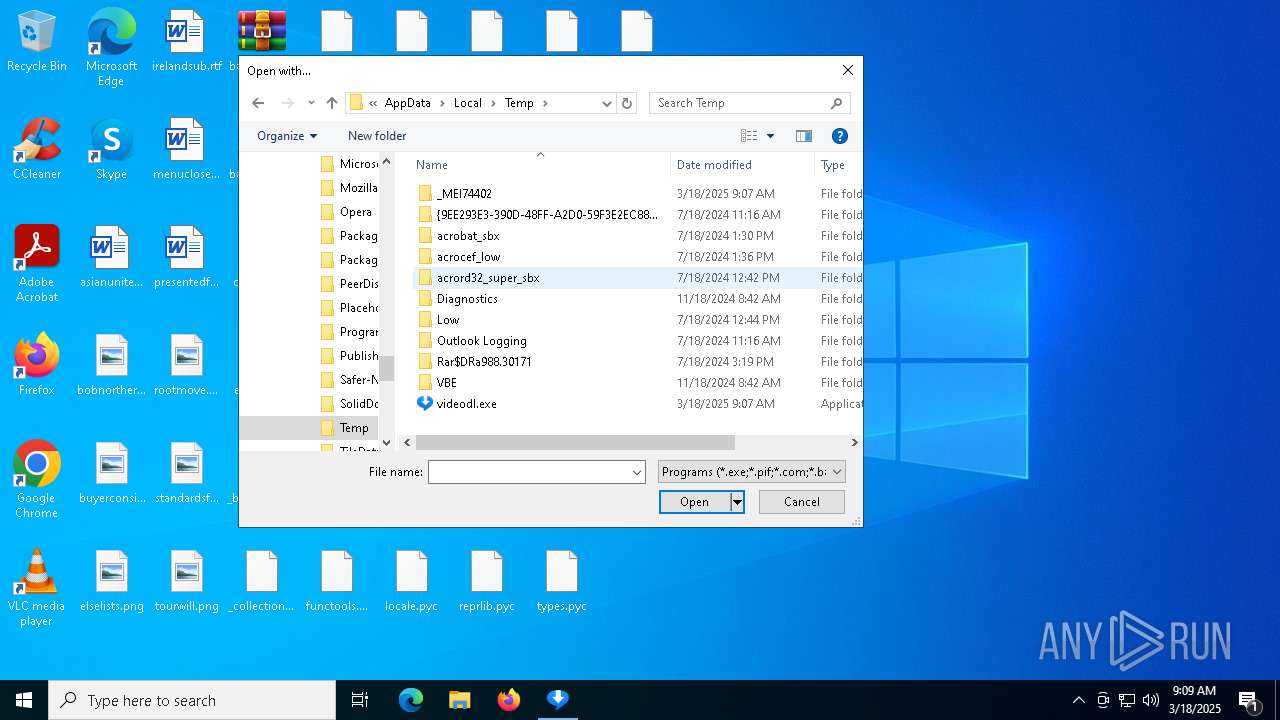Open CCleaner desktop shortcut
Screen dimensions: 1280x720
tap(37, 150)
